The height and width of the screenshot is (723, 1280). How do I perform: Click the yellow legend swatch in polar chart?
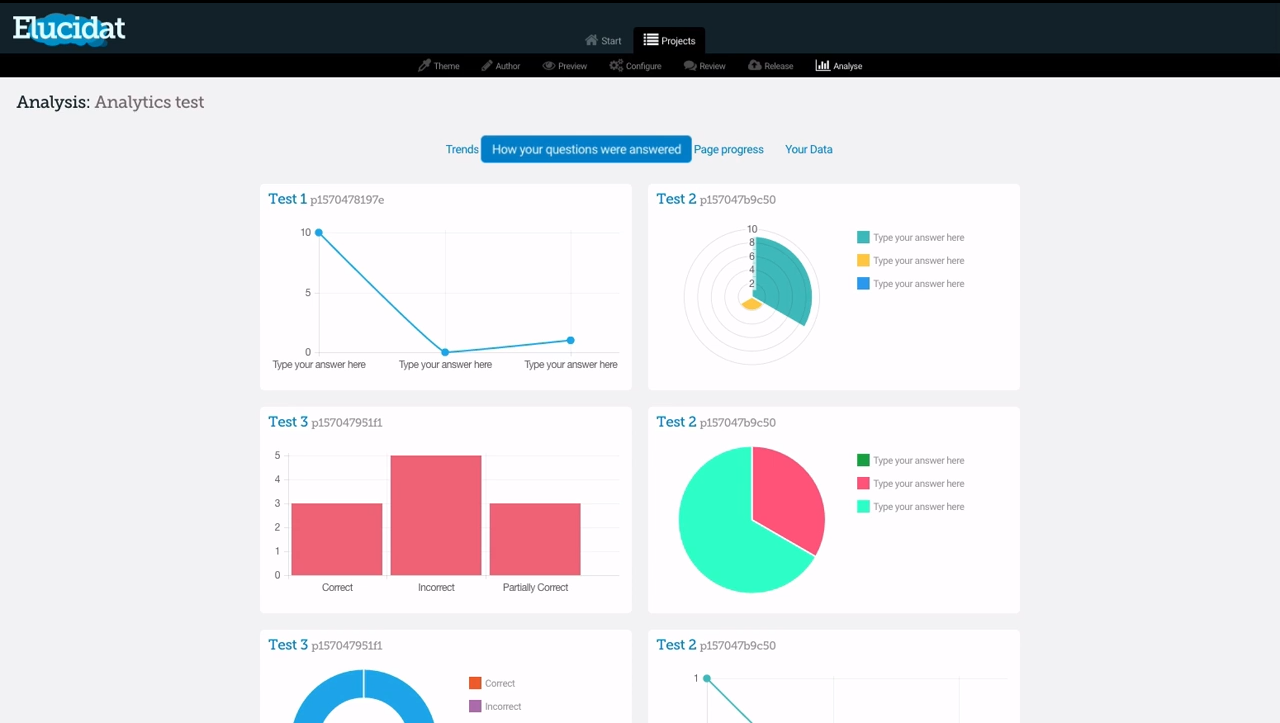click(x=863, y=261)
